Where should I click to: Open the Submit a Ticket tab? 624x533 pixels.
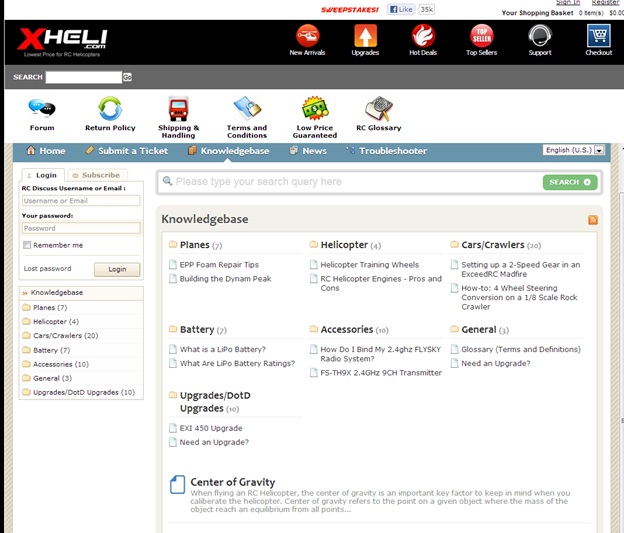[x=126, y=151]
